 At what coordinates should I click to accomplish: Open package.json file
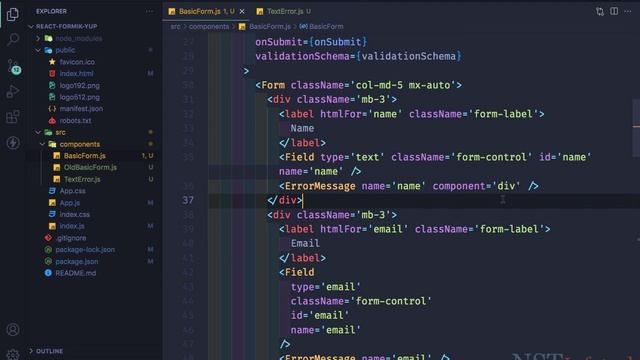coord(77,261)
